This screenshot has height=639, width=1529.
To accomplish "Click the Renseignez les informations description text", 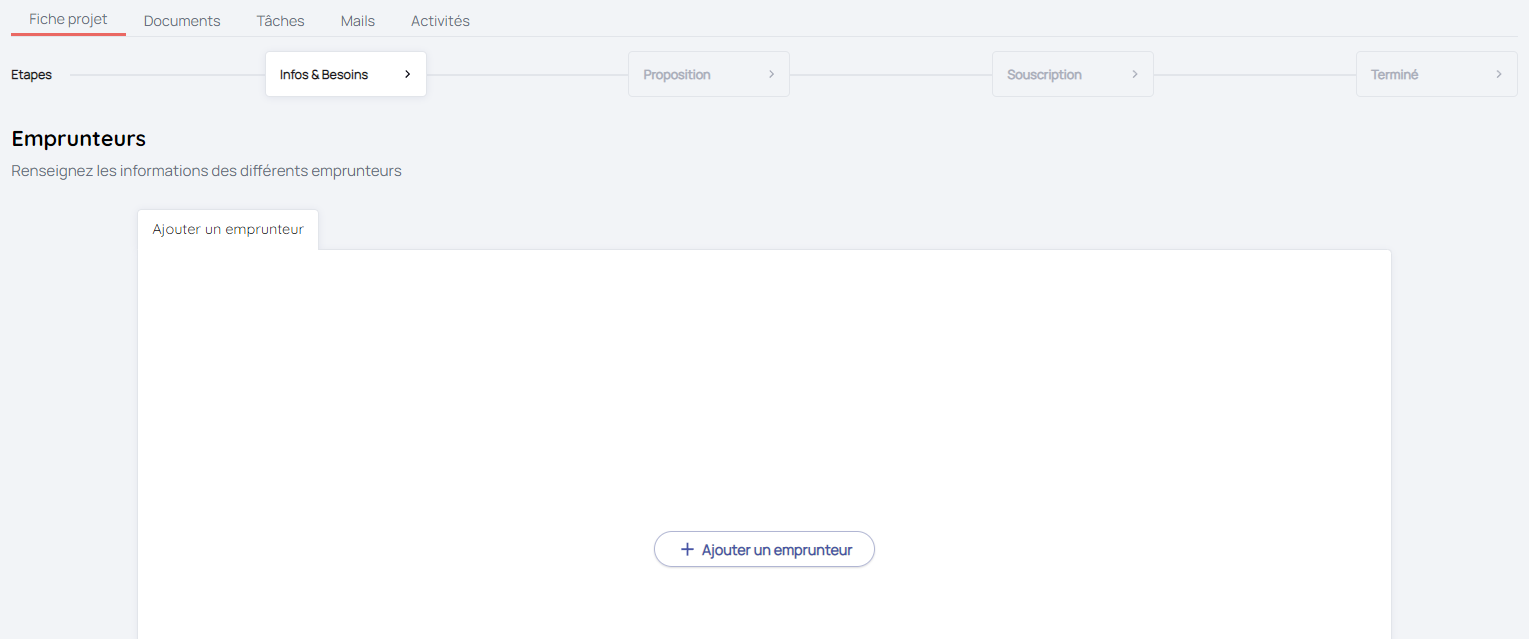I will 206,171.
